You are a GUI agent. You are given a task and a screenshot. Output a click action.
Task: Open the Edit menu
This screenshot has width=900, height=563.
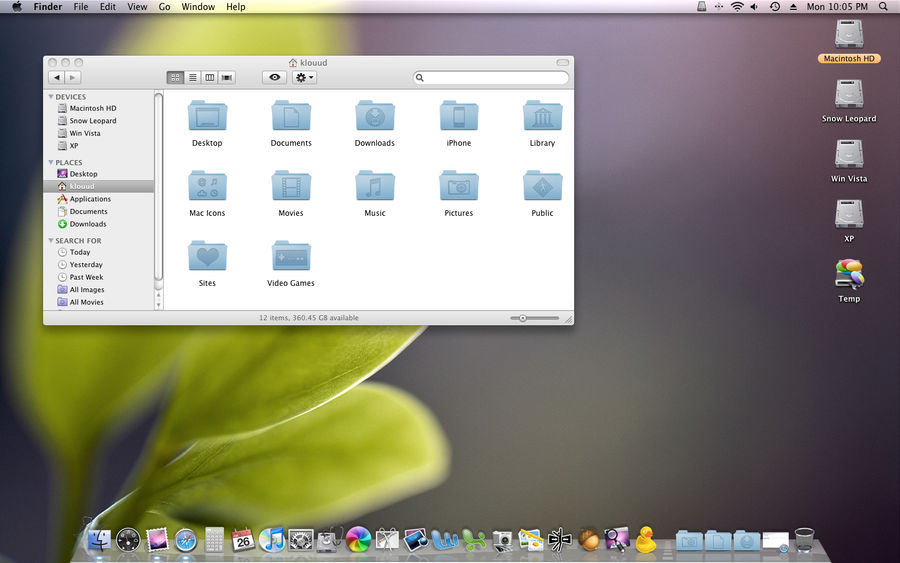click(x=107, y=7)
